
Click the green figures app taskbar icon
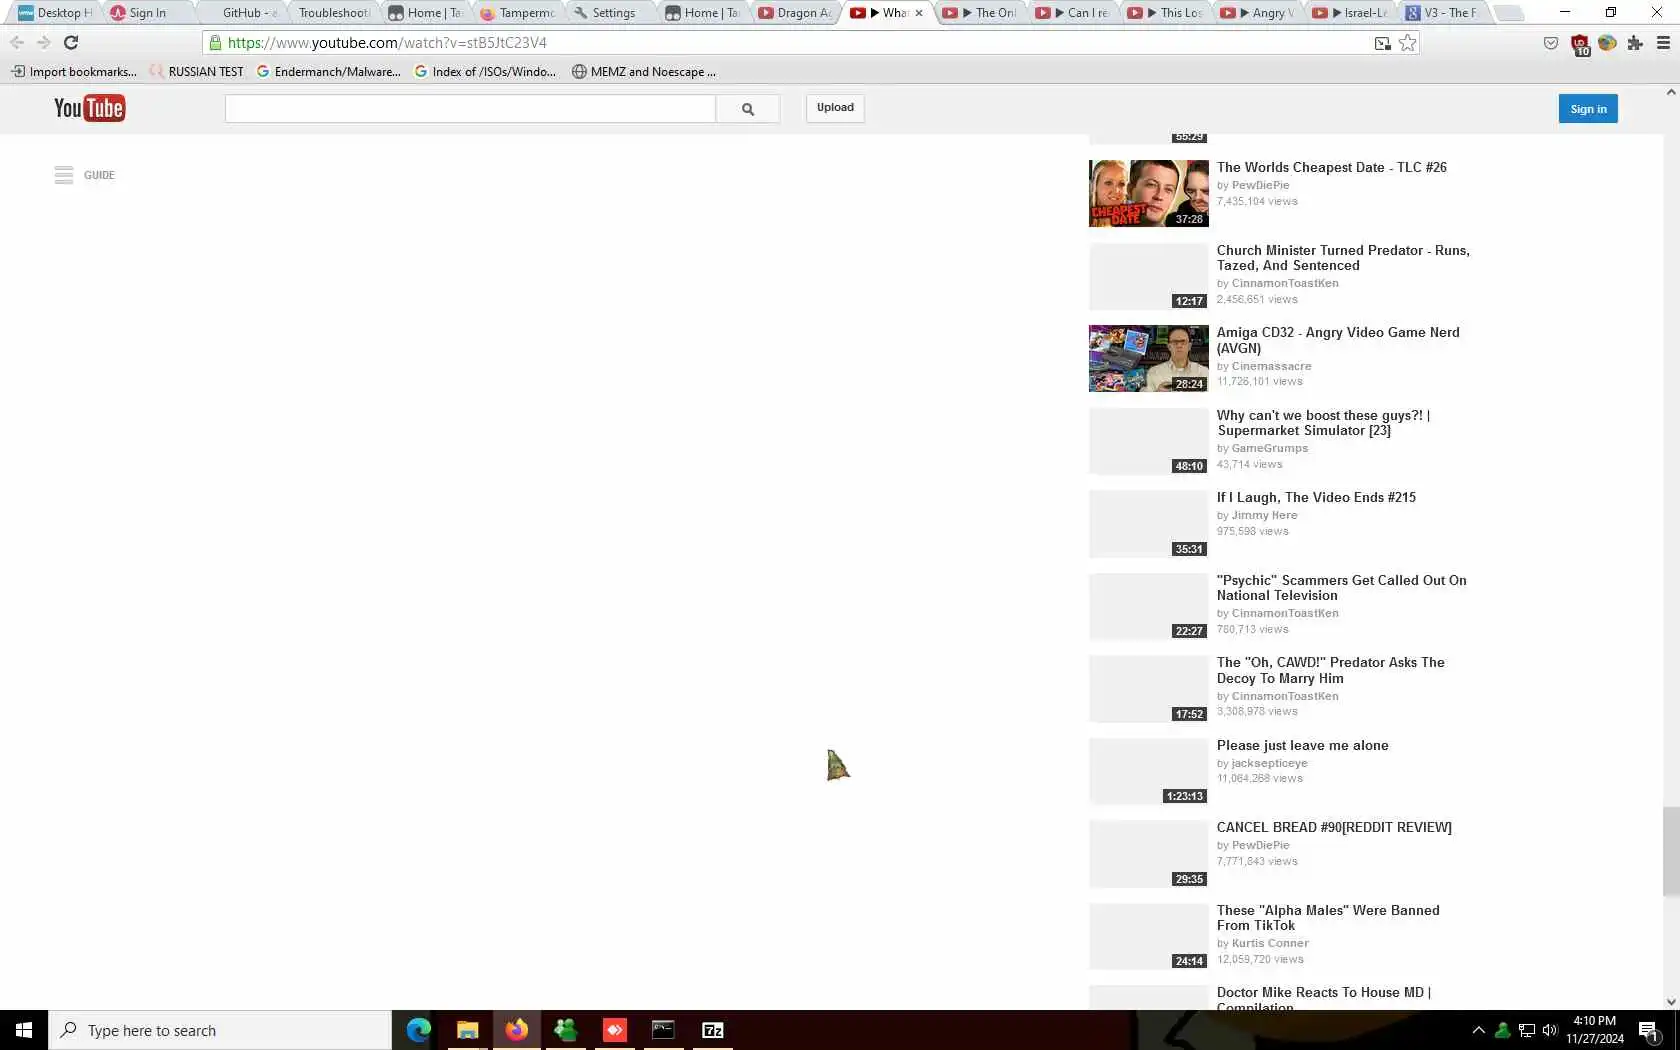coord(565,1030)
